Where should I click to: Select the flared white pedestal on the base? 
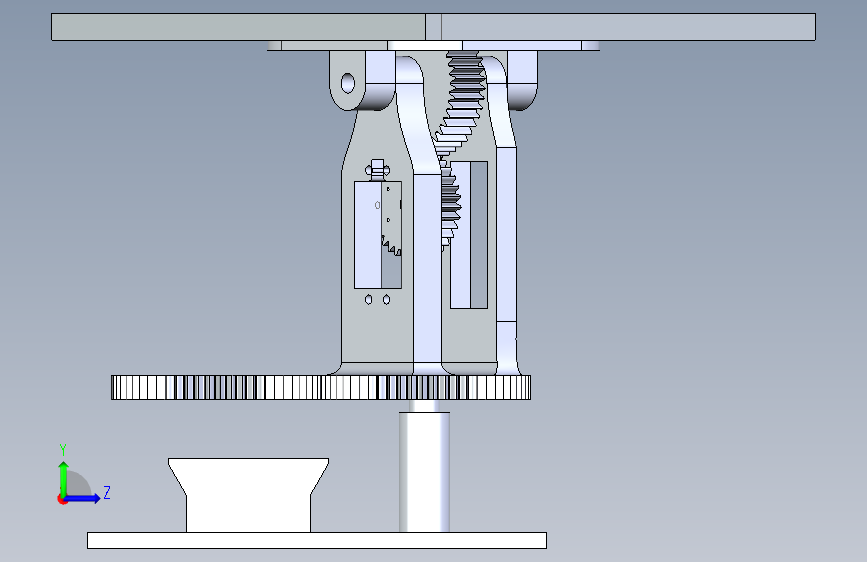(248, 495)
